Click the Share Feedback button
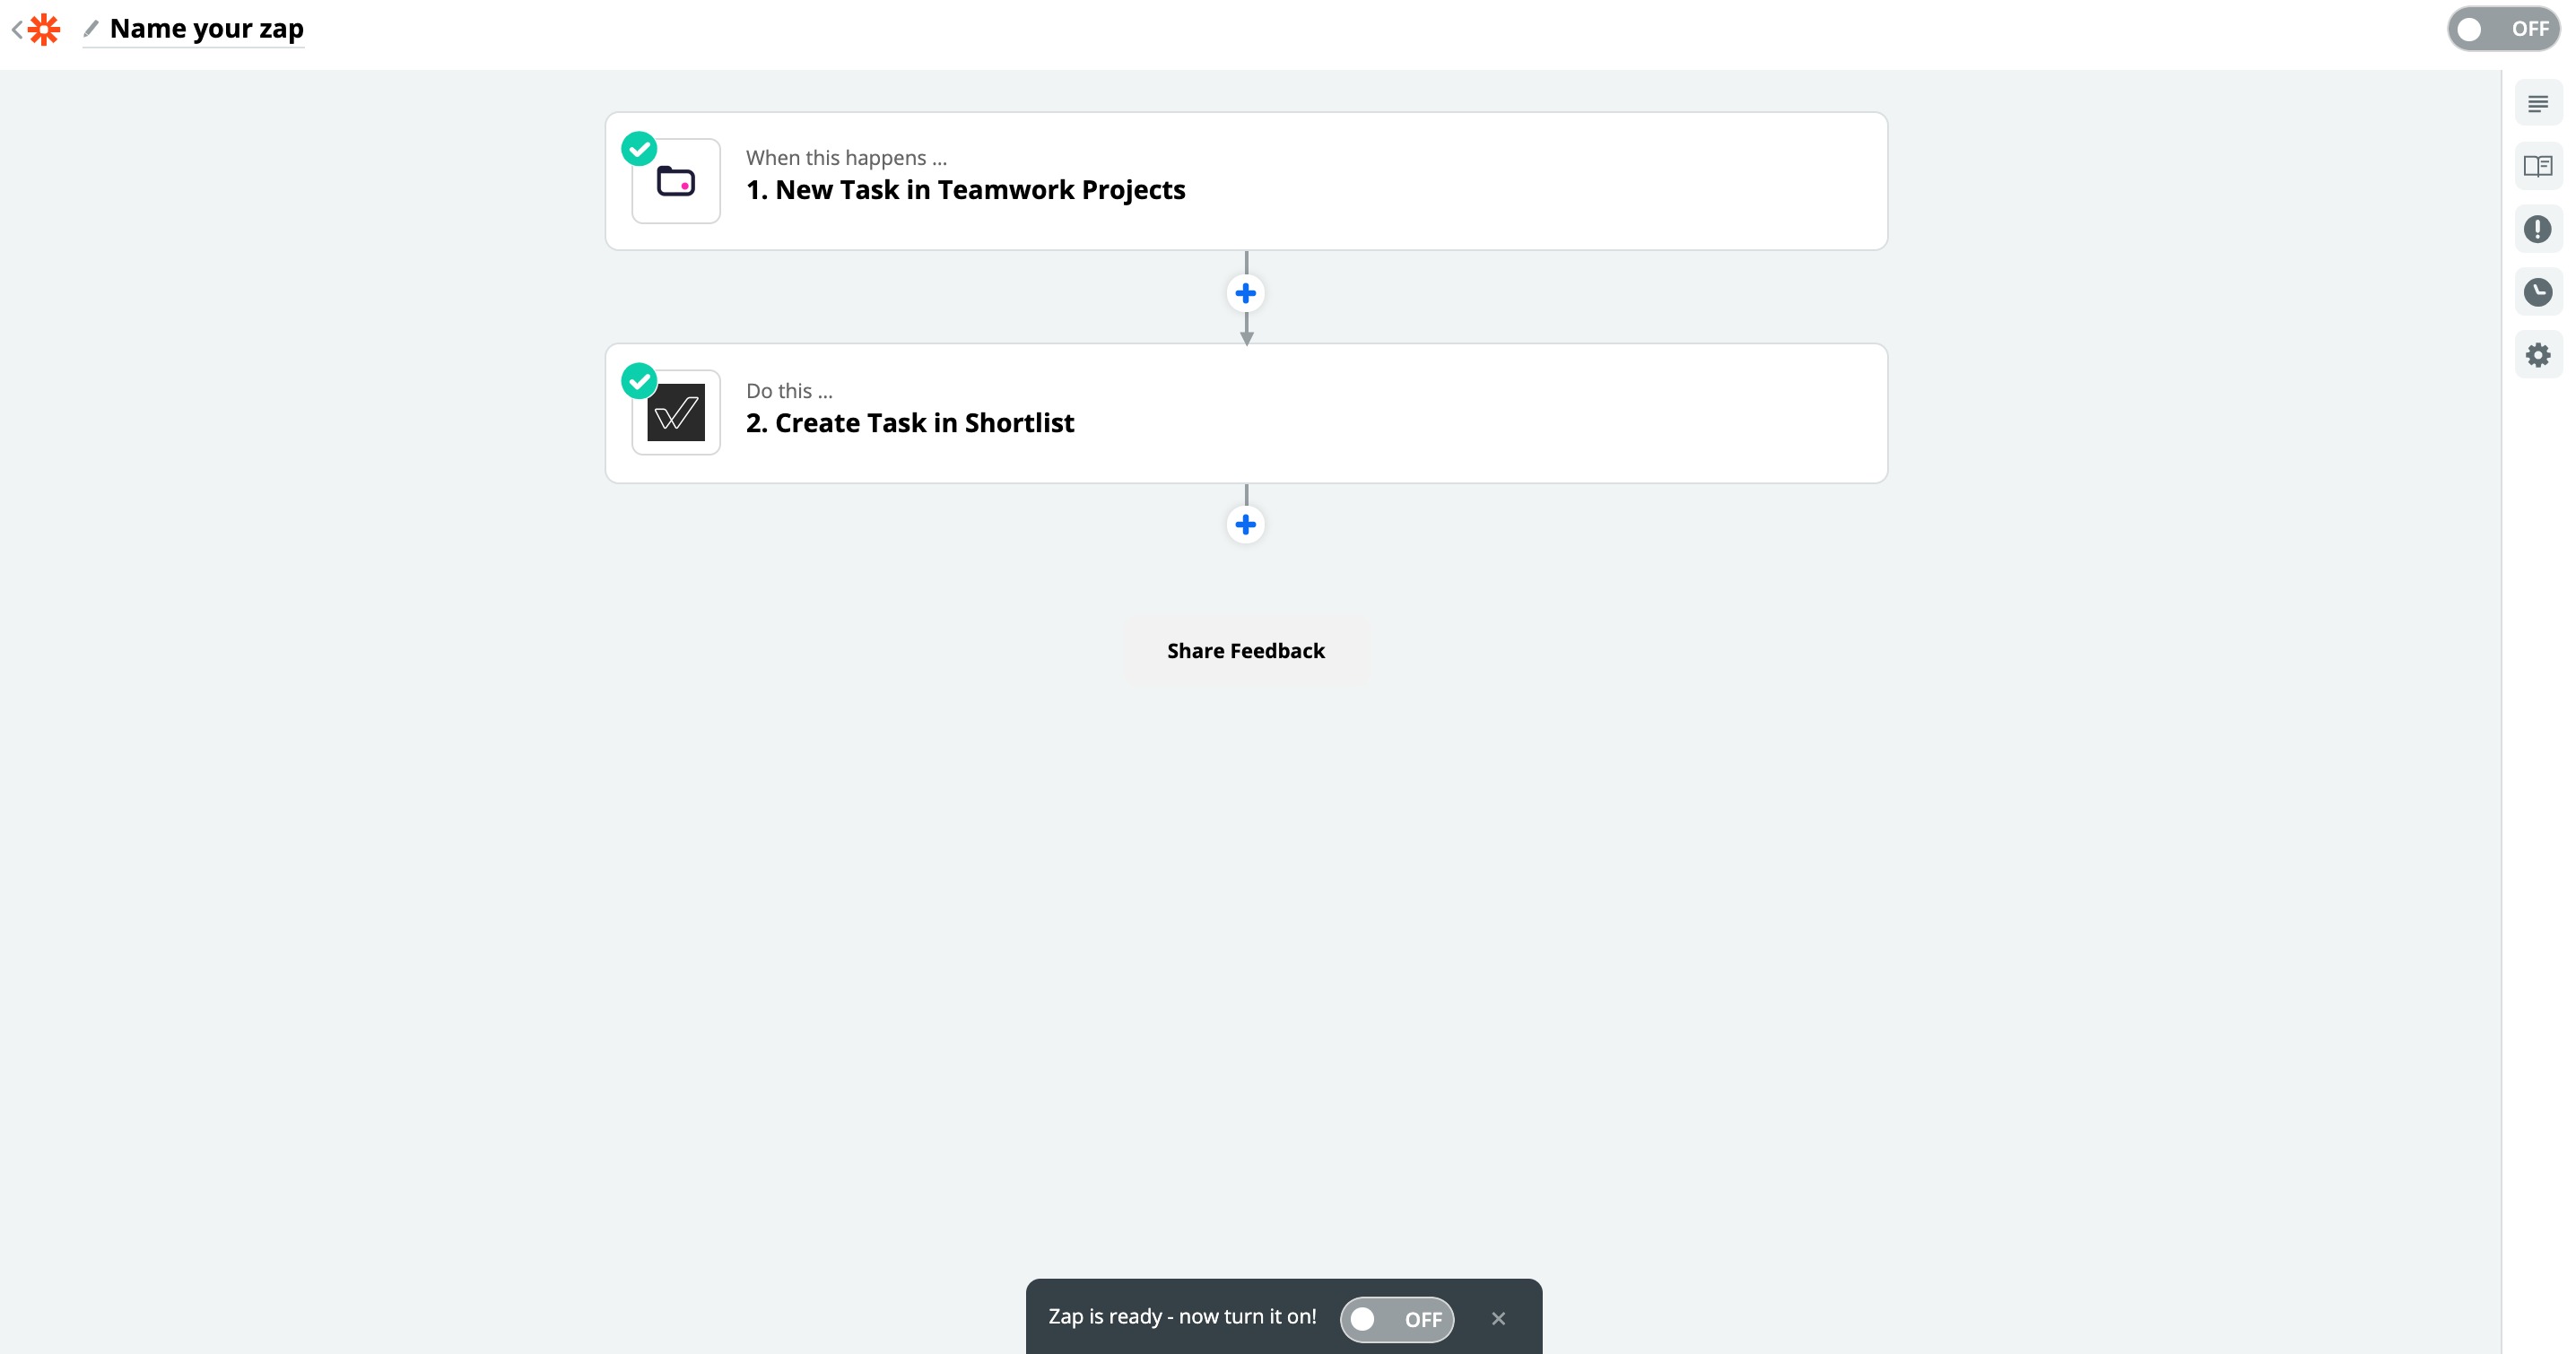This screenshot has width=2576, height=1354. [1246, 651]
